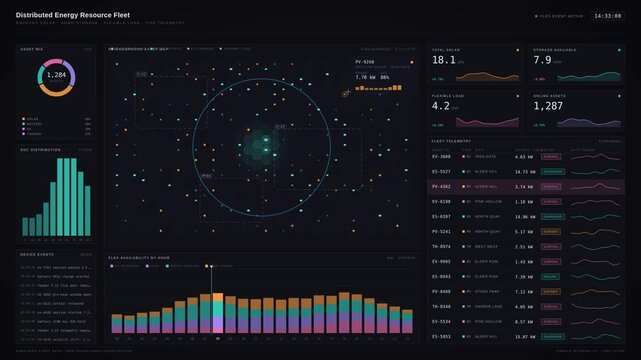This screenshot has height=360, width=641.
Task: Click the mini bar chart in PV-9260 card
Action: (x=379, y=87)
